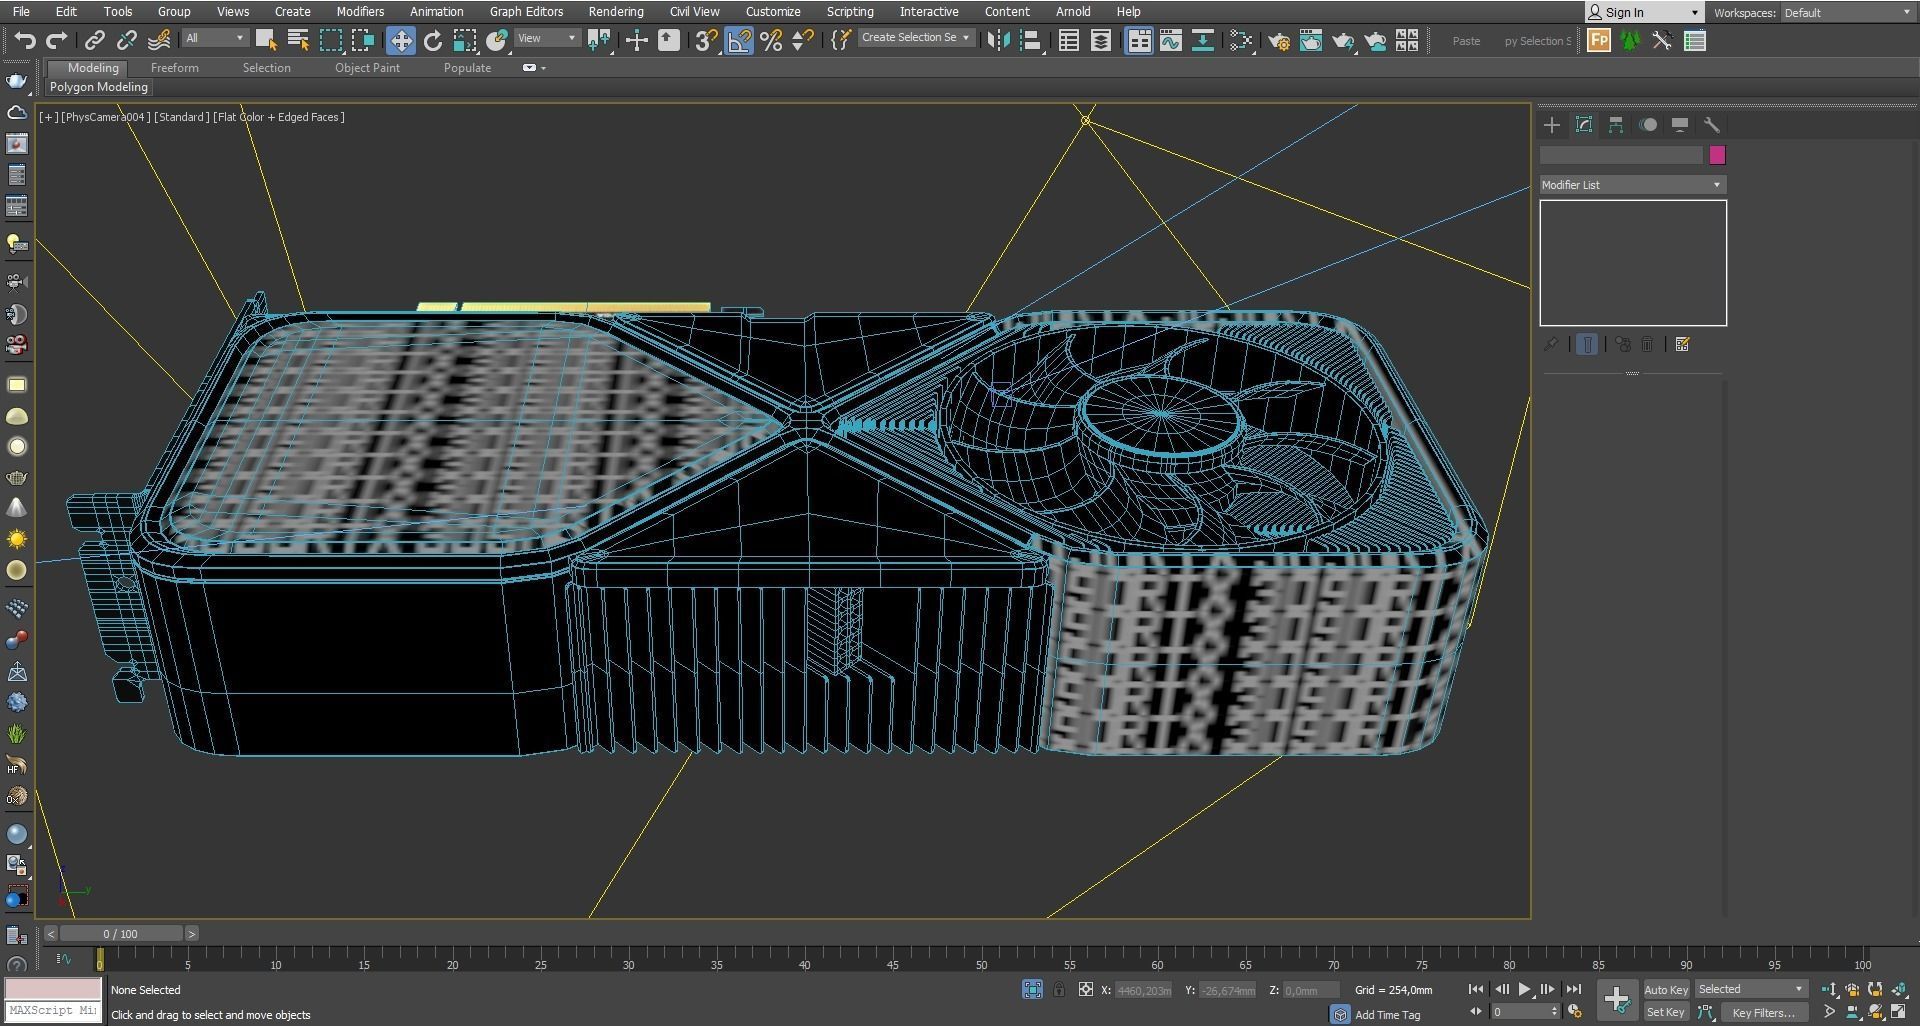Open the Graph Editors menu
This screenshot has height=1026, width=1920.
526,12
